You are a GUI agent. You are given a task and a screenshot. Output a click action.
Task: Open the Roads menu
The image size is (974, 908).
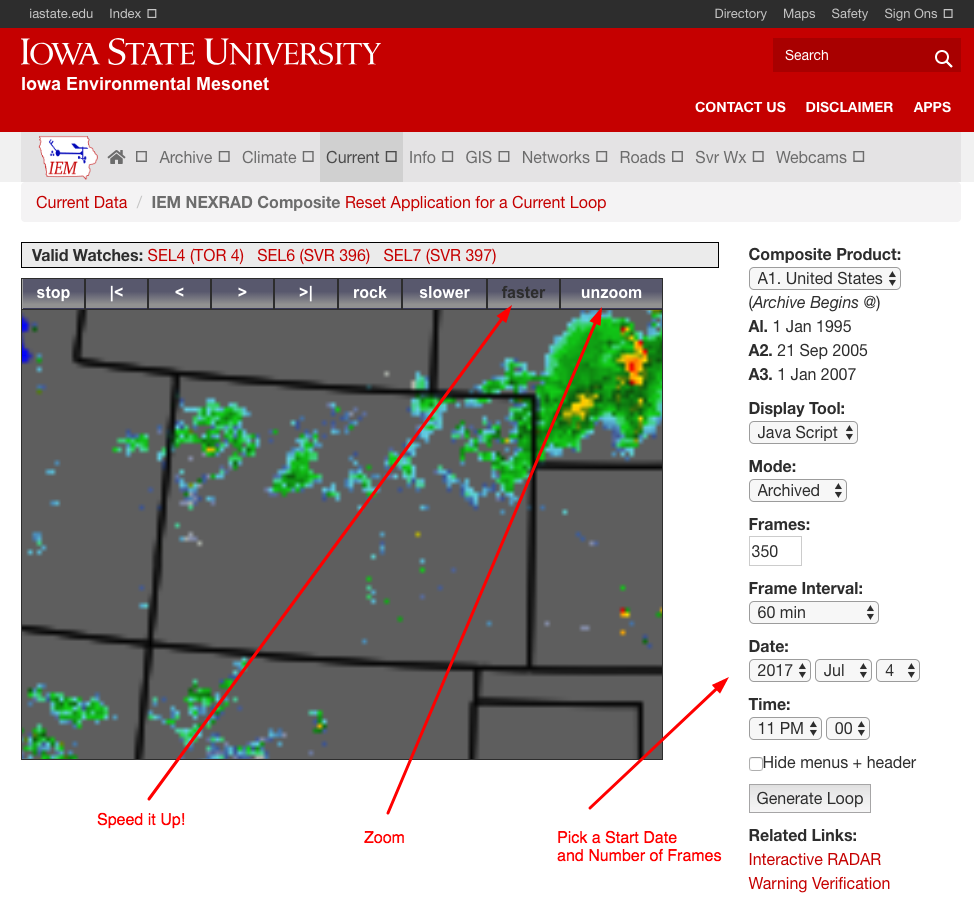[651, 157]
